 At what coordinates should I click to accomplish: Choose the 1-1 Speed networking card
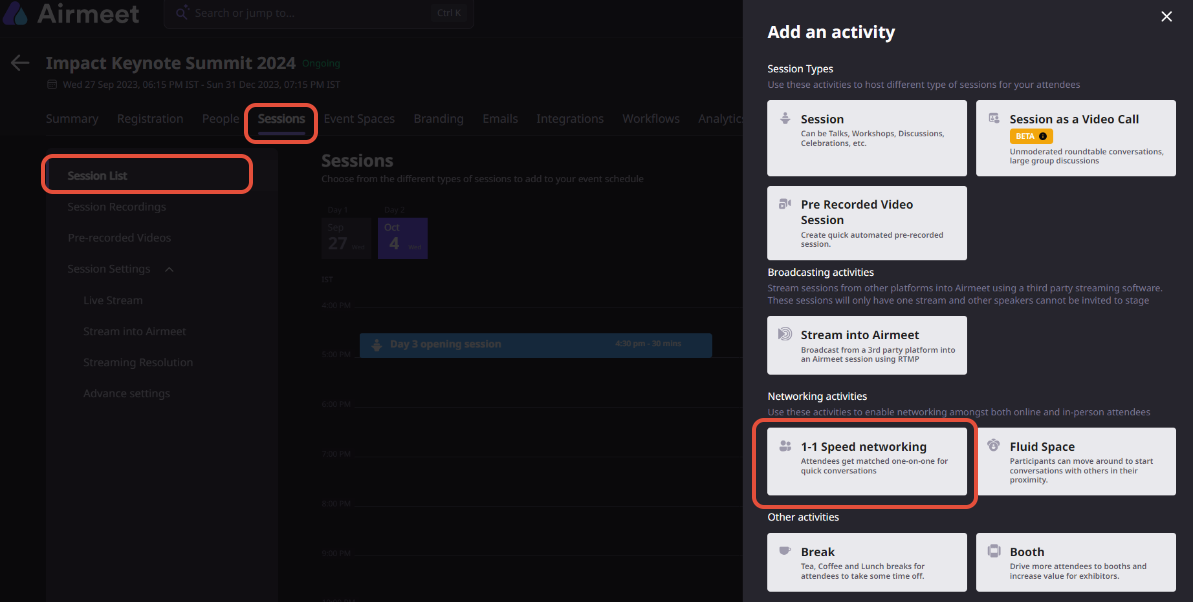coord(867,461)
